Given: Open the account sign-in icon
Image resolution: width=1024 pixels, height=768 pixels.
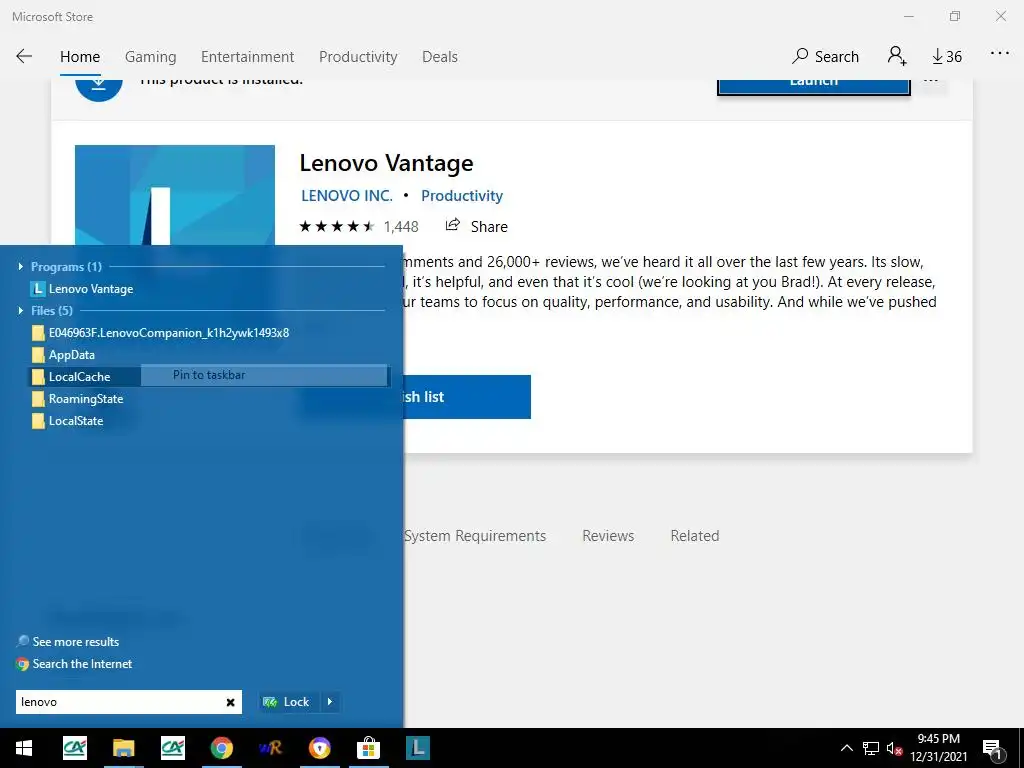Looking at the screenshot, I should [x=897, y=56].
